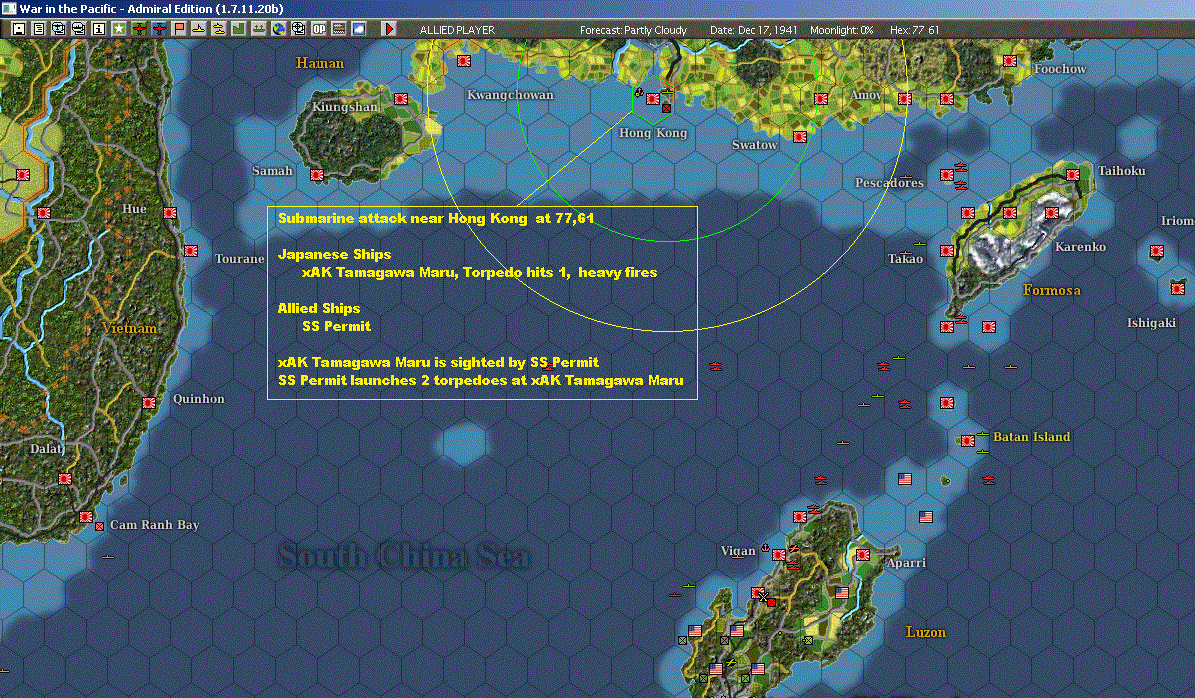1195x698 pixels.
Task: Select the Japanese flag at Aparri
Action: (863, 556)
